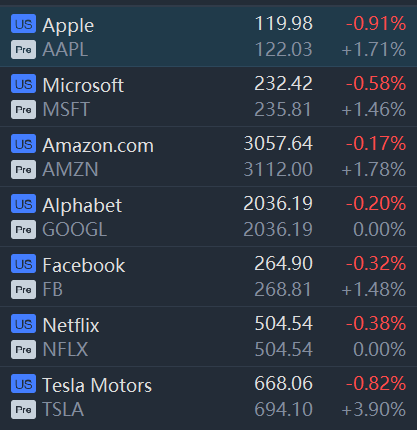This screenshot has width=417, height=430.
Task: Click the US badge beside Microsoft
Action: 23,83
